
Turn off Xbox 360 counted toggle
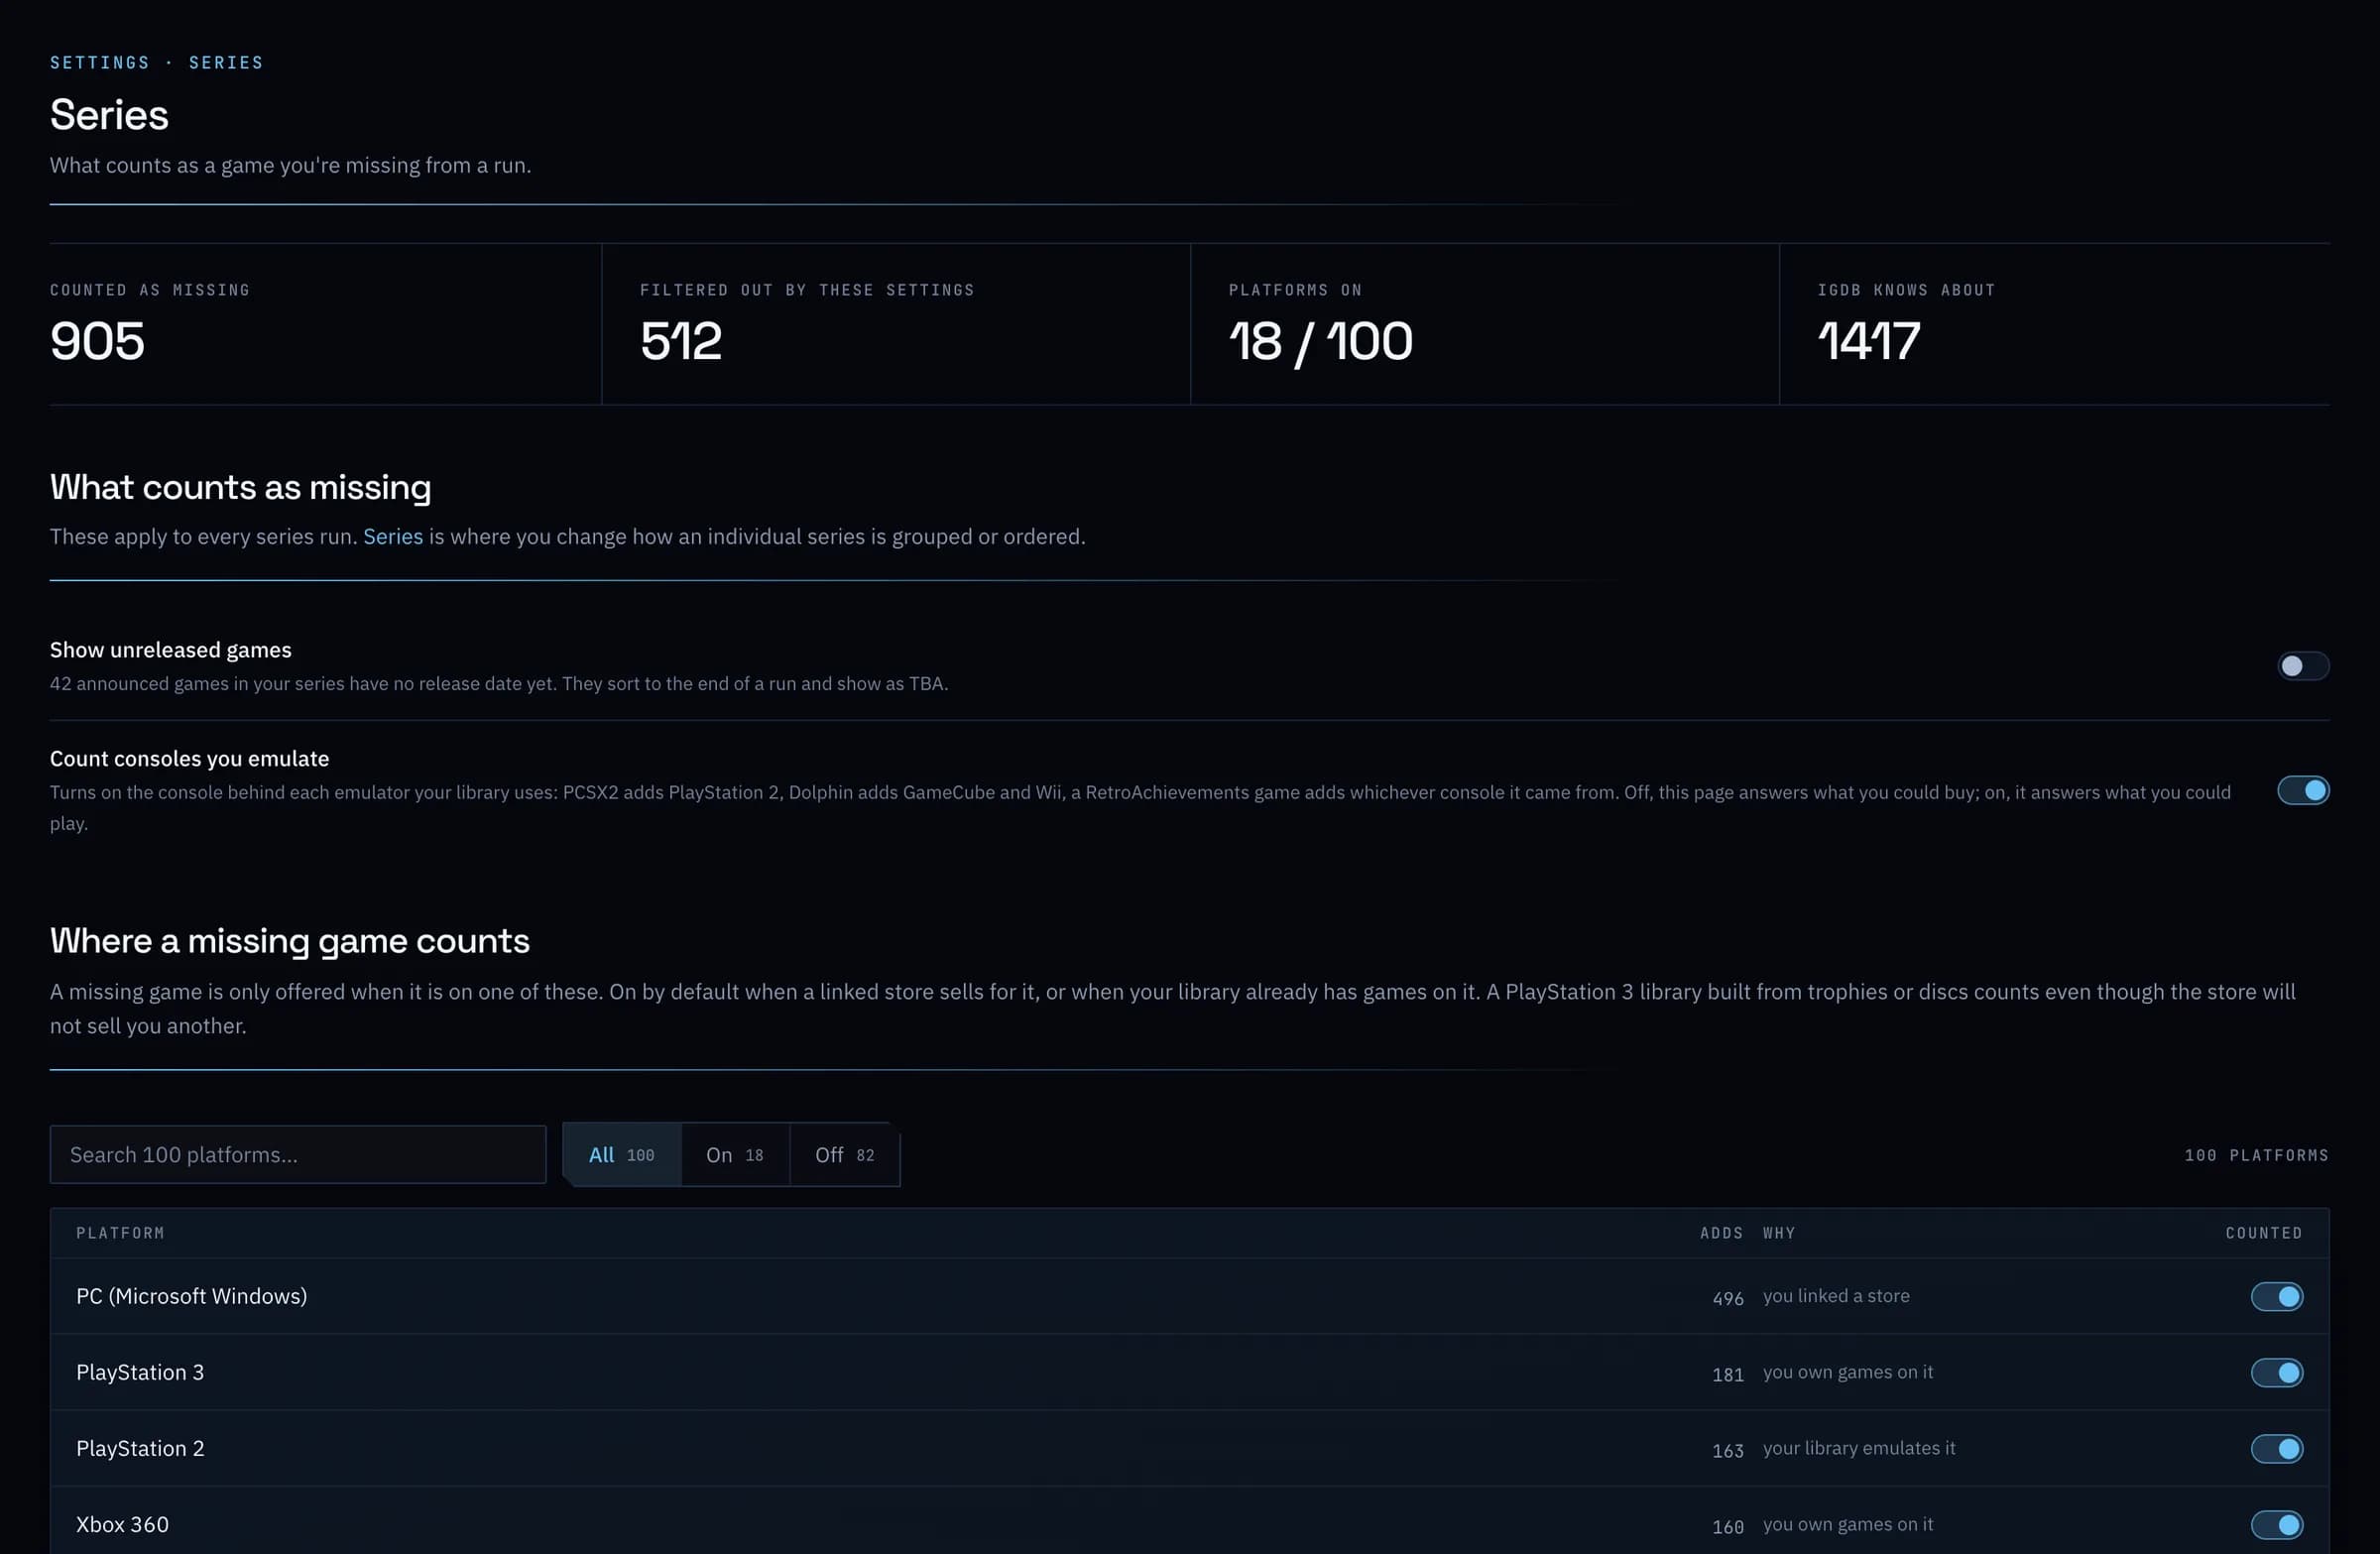point(2276,1524)
